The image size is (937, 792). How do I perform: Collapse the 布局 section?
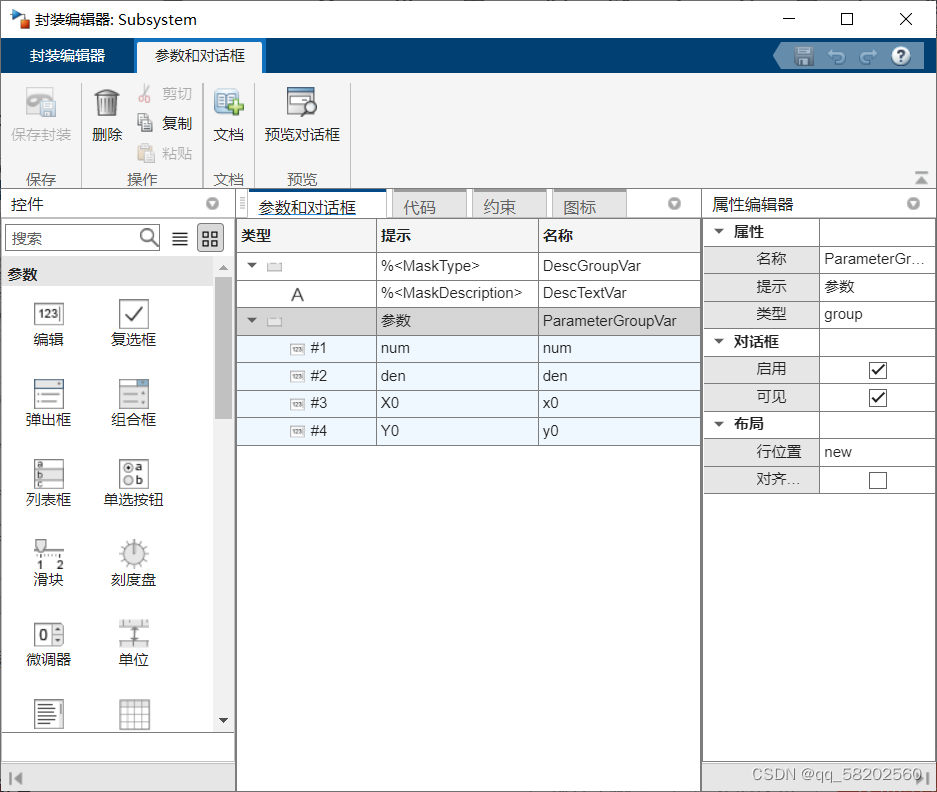click(719, 424)
